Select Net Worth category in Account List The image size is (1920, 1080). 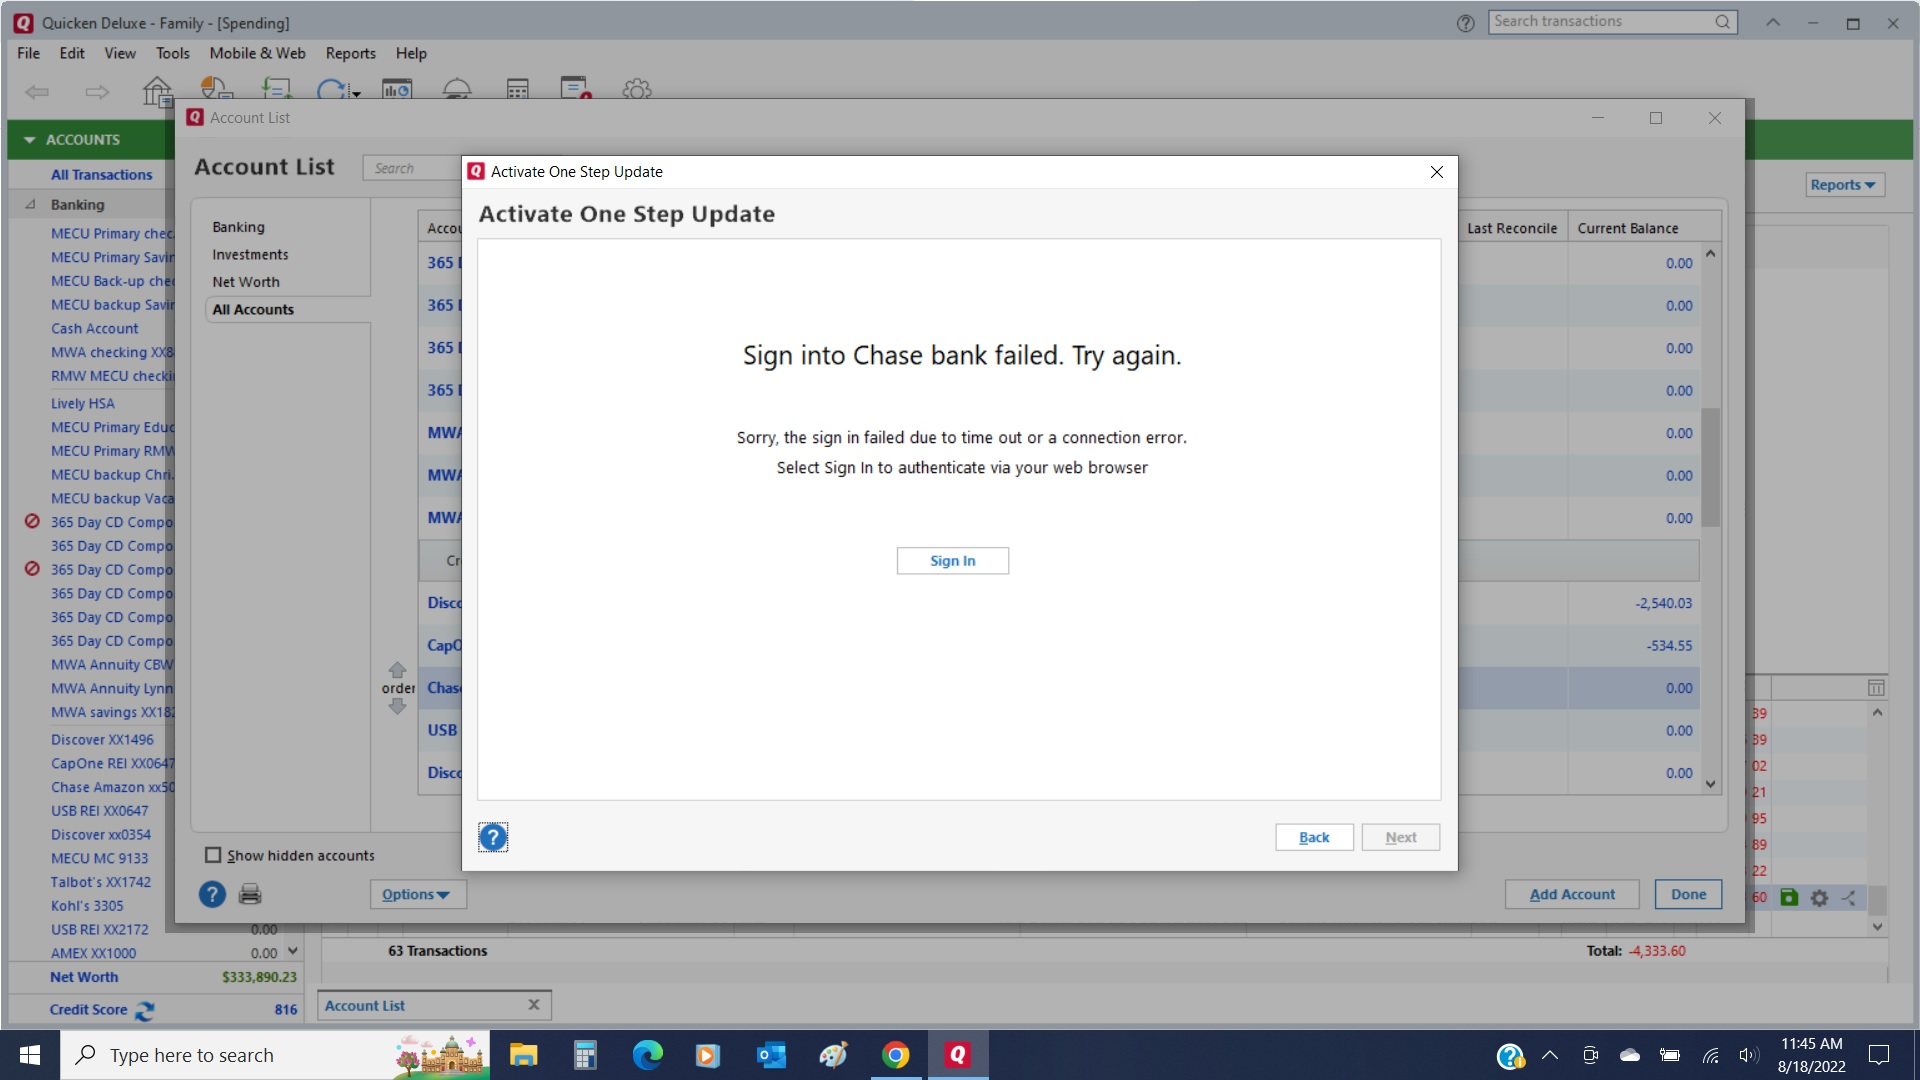click(246, 282)
